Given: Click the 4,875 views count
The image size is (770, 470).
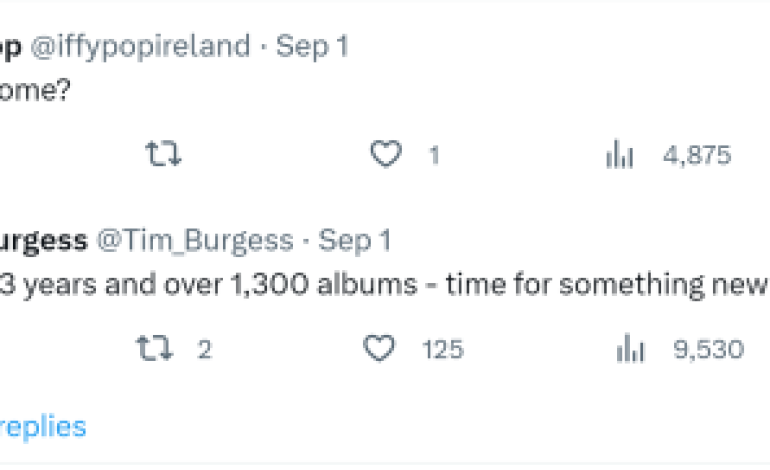Looking at the screenshot, I should [696, 155].
